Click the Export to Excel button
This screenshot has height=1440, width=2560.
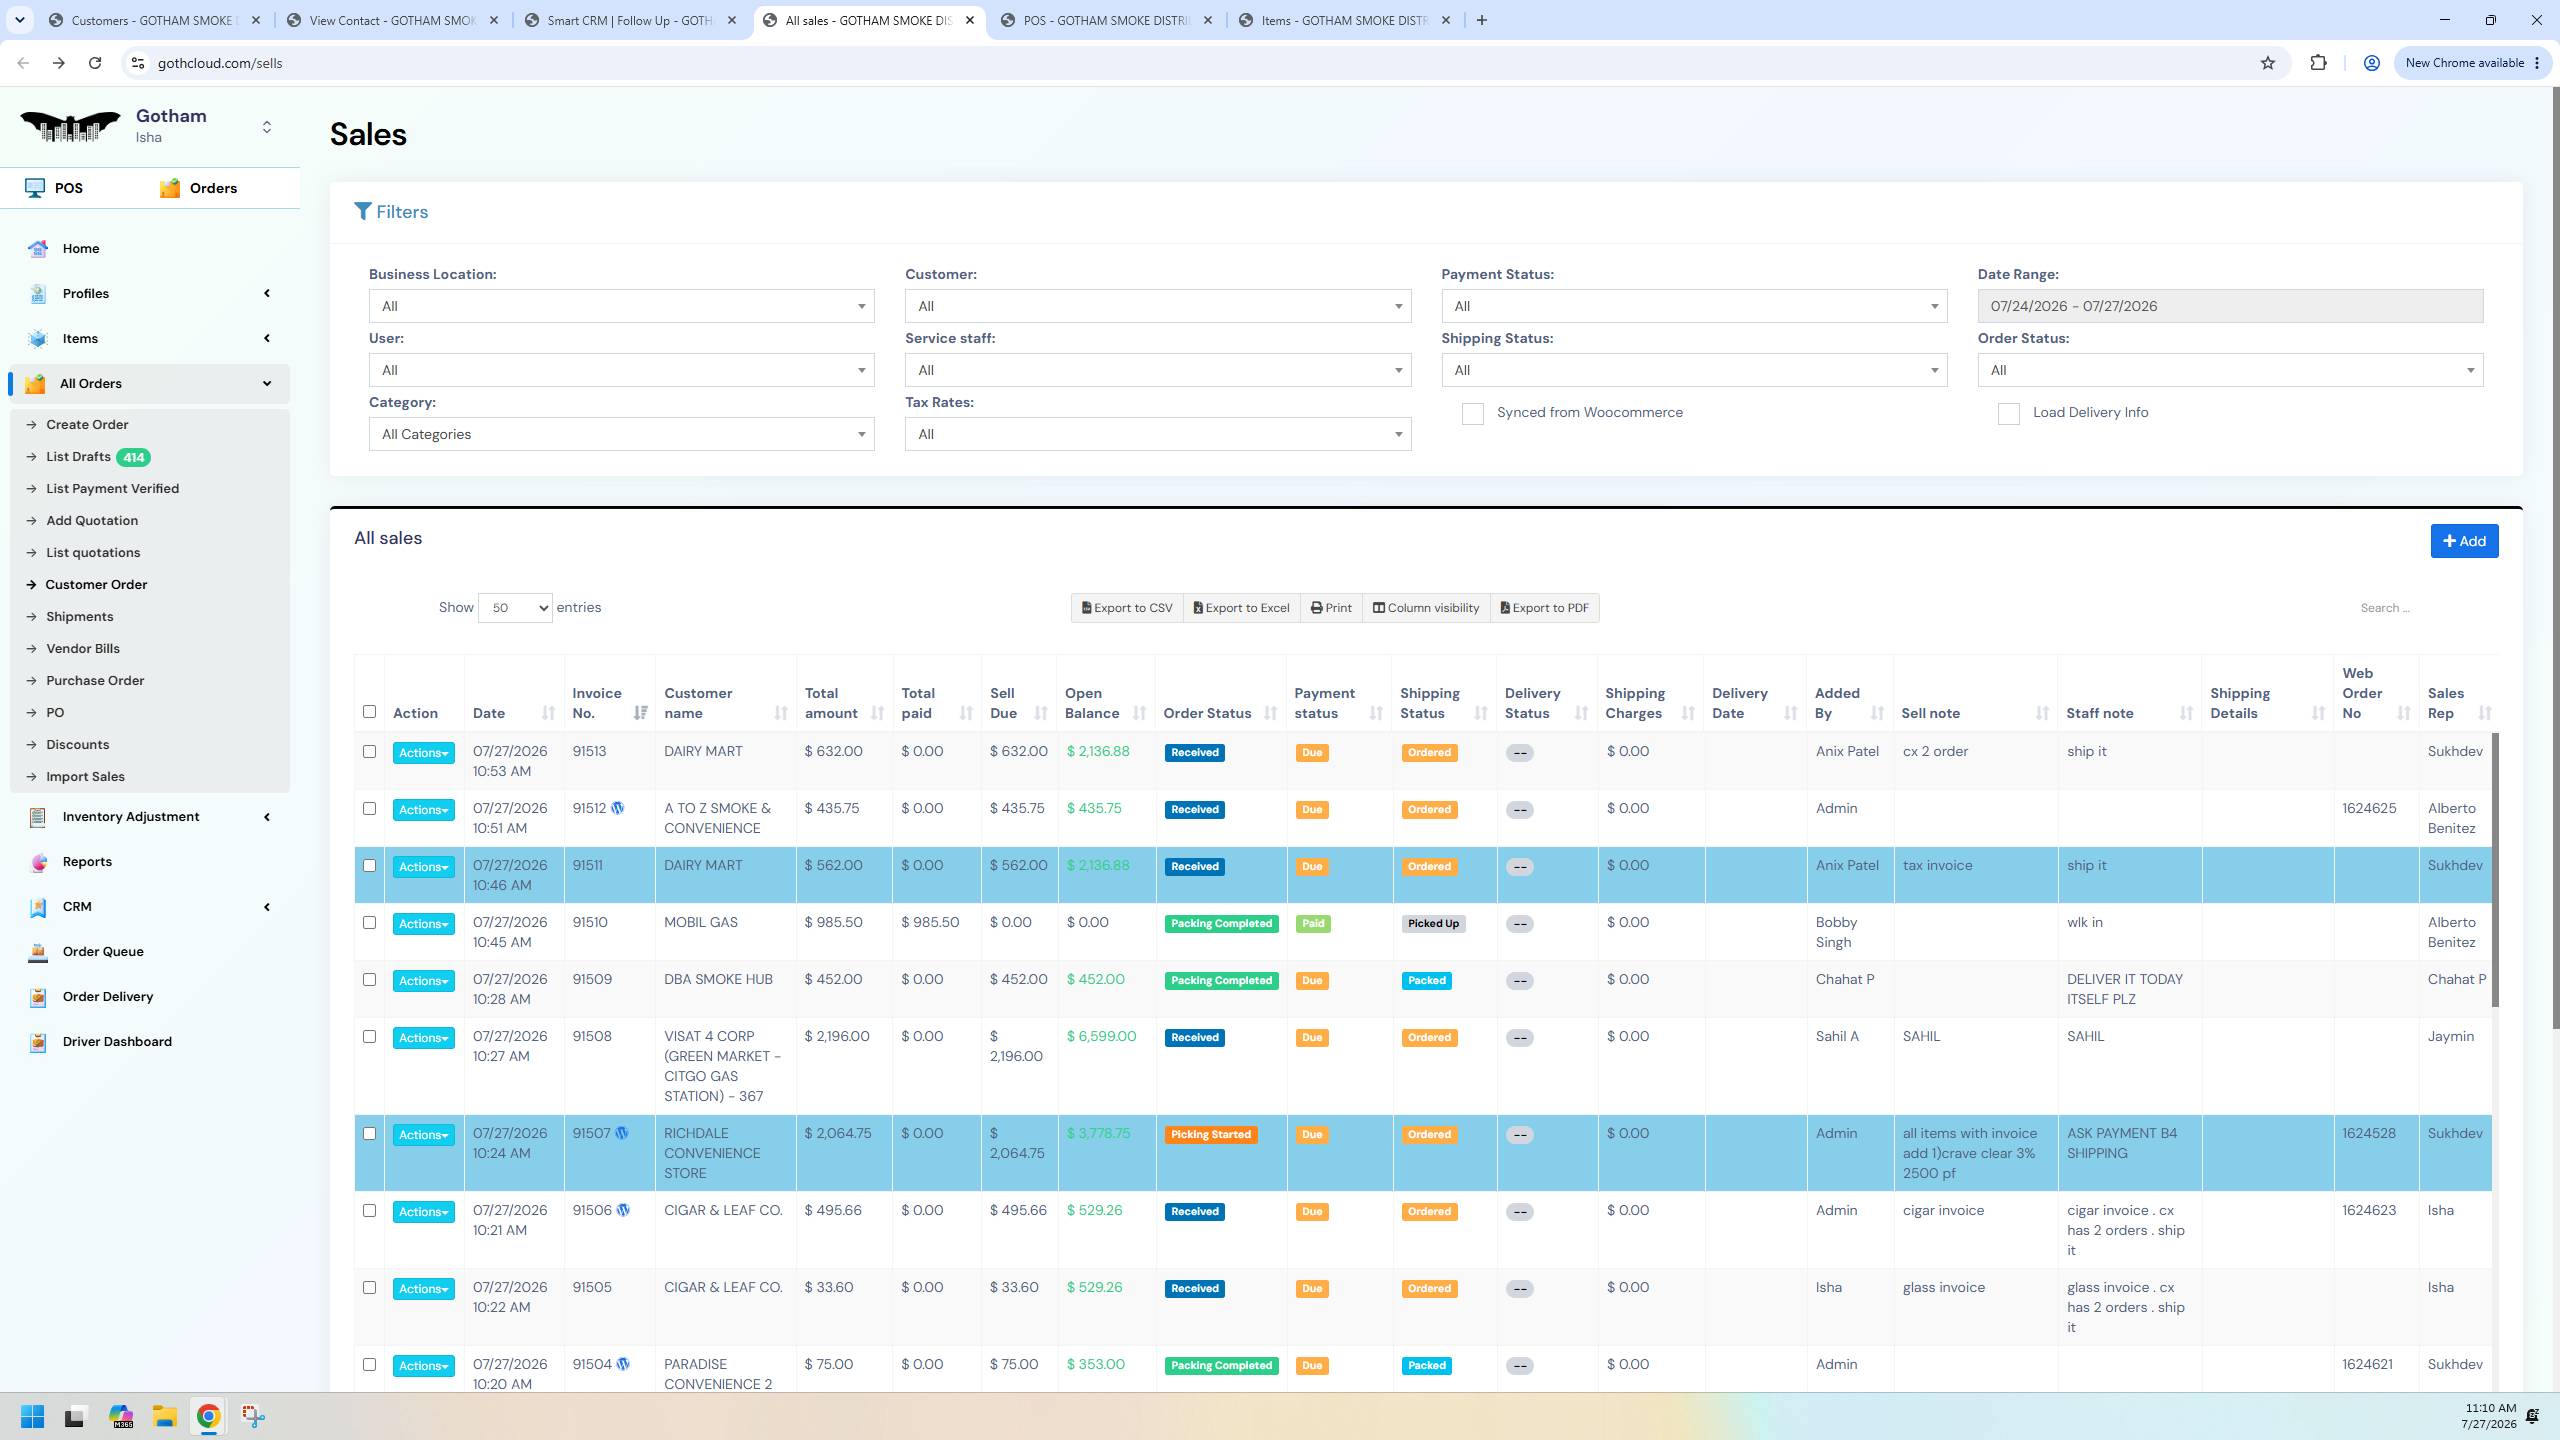point(1241,608)
